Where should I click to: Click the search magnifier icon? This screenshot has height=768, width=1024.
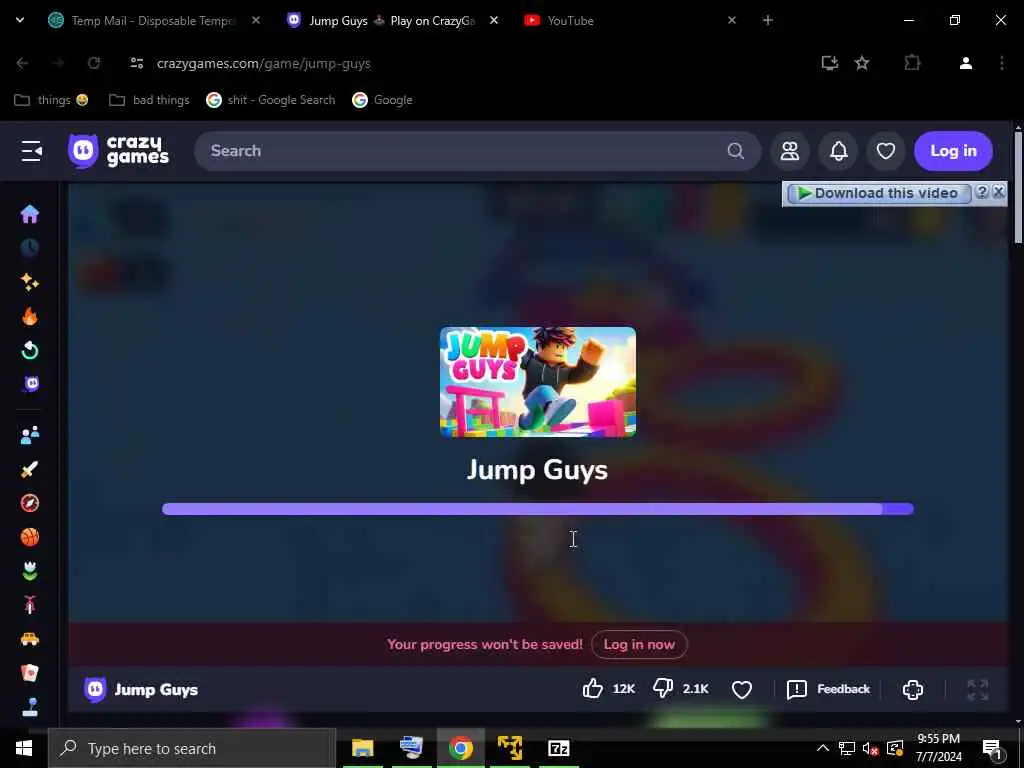point(735,151)
